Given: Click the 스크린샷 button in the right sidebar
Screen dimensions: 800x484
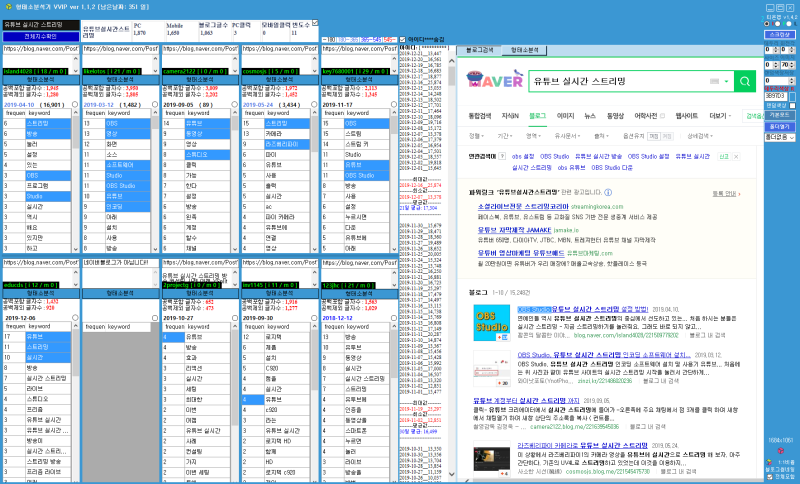Looking at the screenshot, I should pos(780,35).
